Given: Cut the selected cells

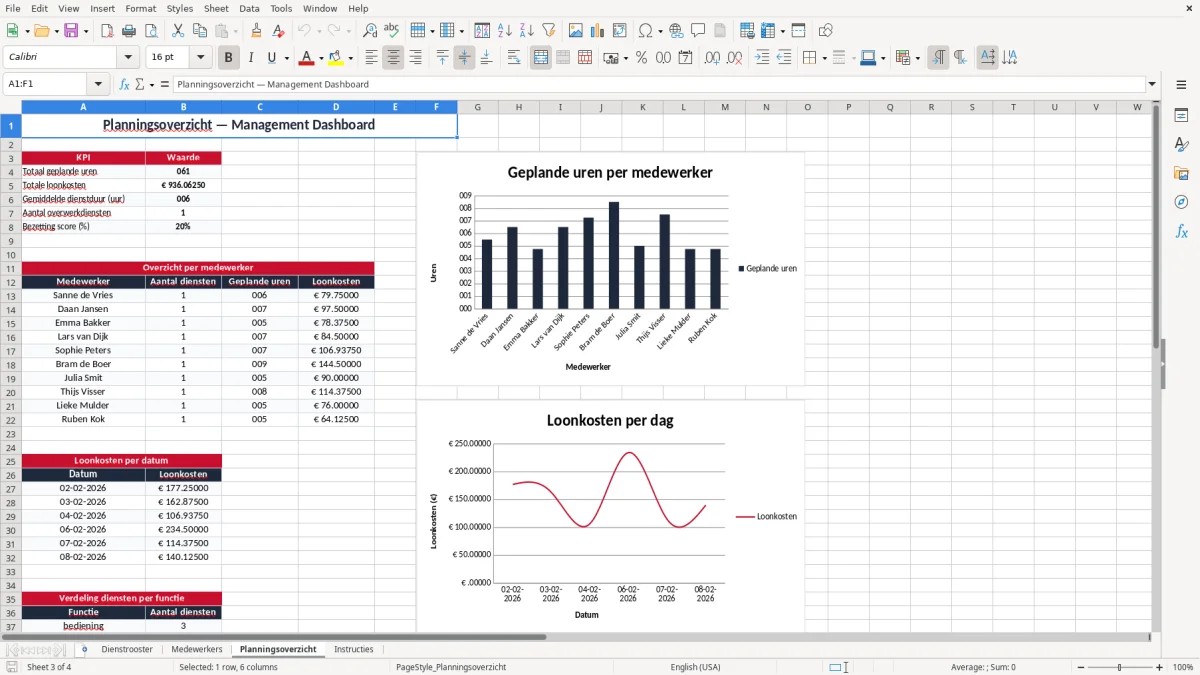Looking at the screenshot, I should click(x=177, y=31).
